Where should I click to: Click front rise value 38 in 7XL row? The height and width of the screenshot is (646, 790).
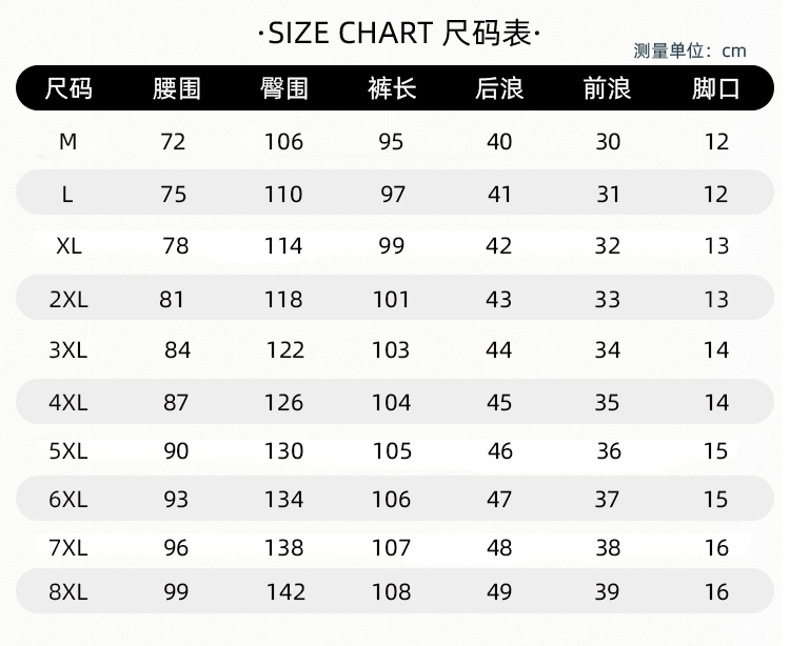pos(608,547)
